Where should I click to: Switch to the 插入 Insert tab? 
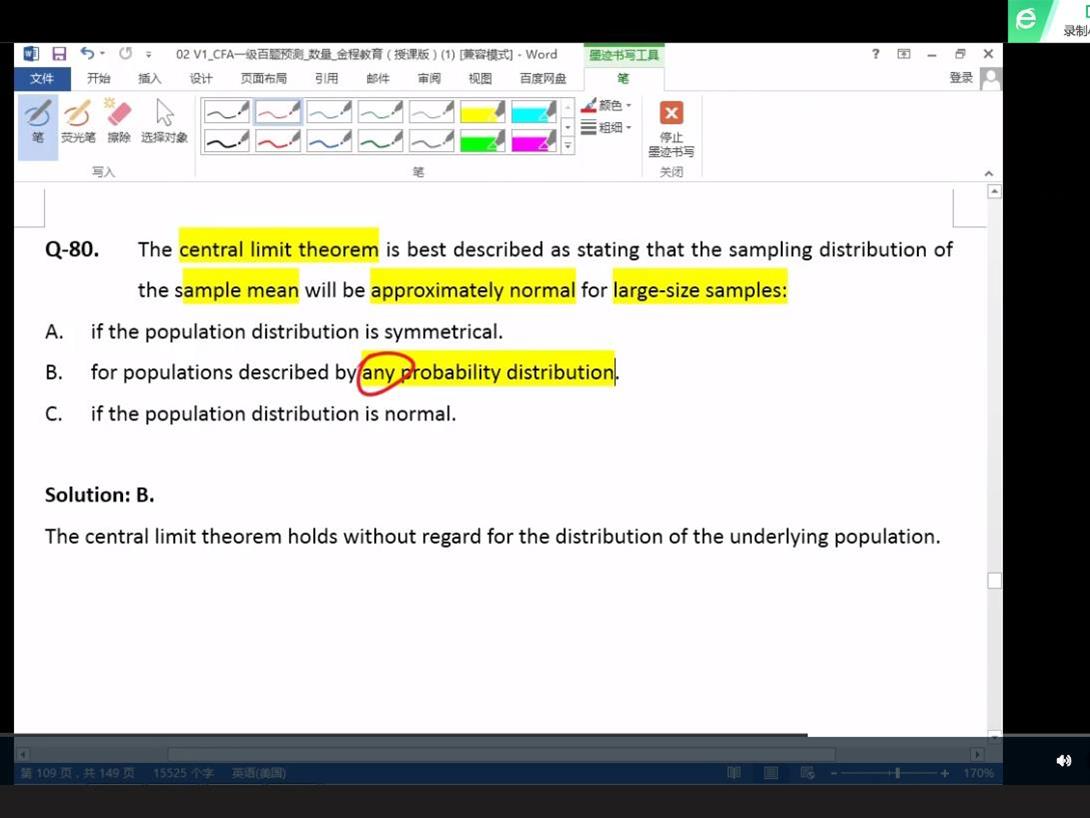click(x=149, y=79)
